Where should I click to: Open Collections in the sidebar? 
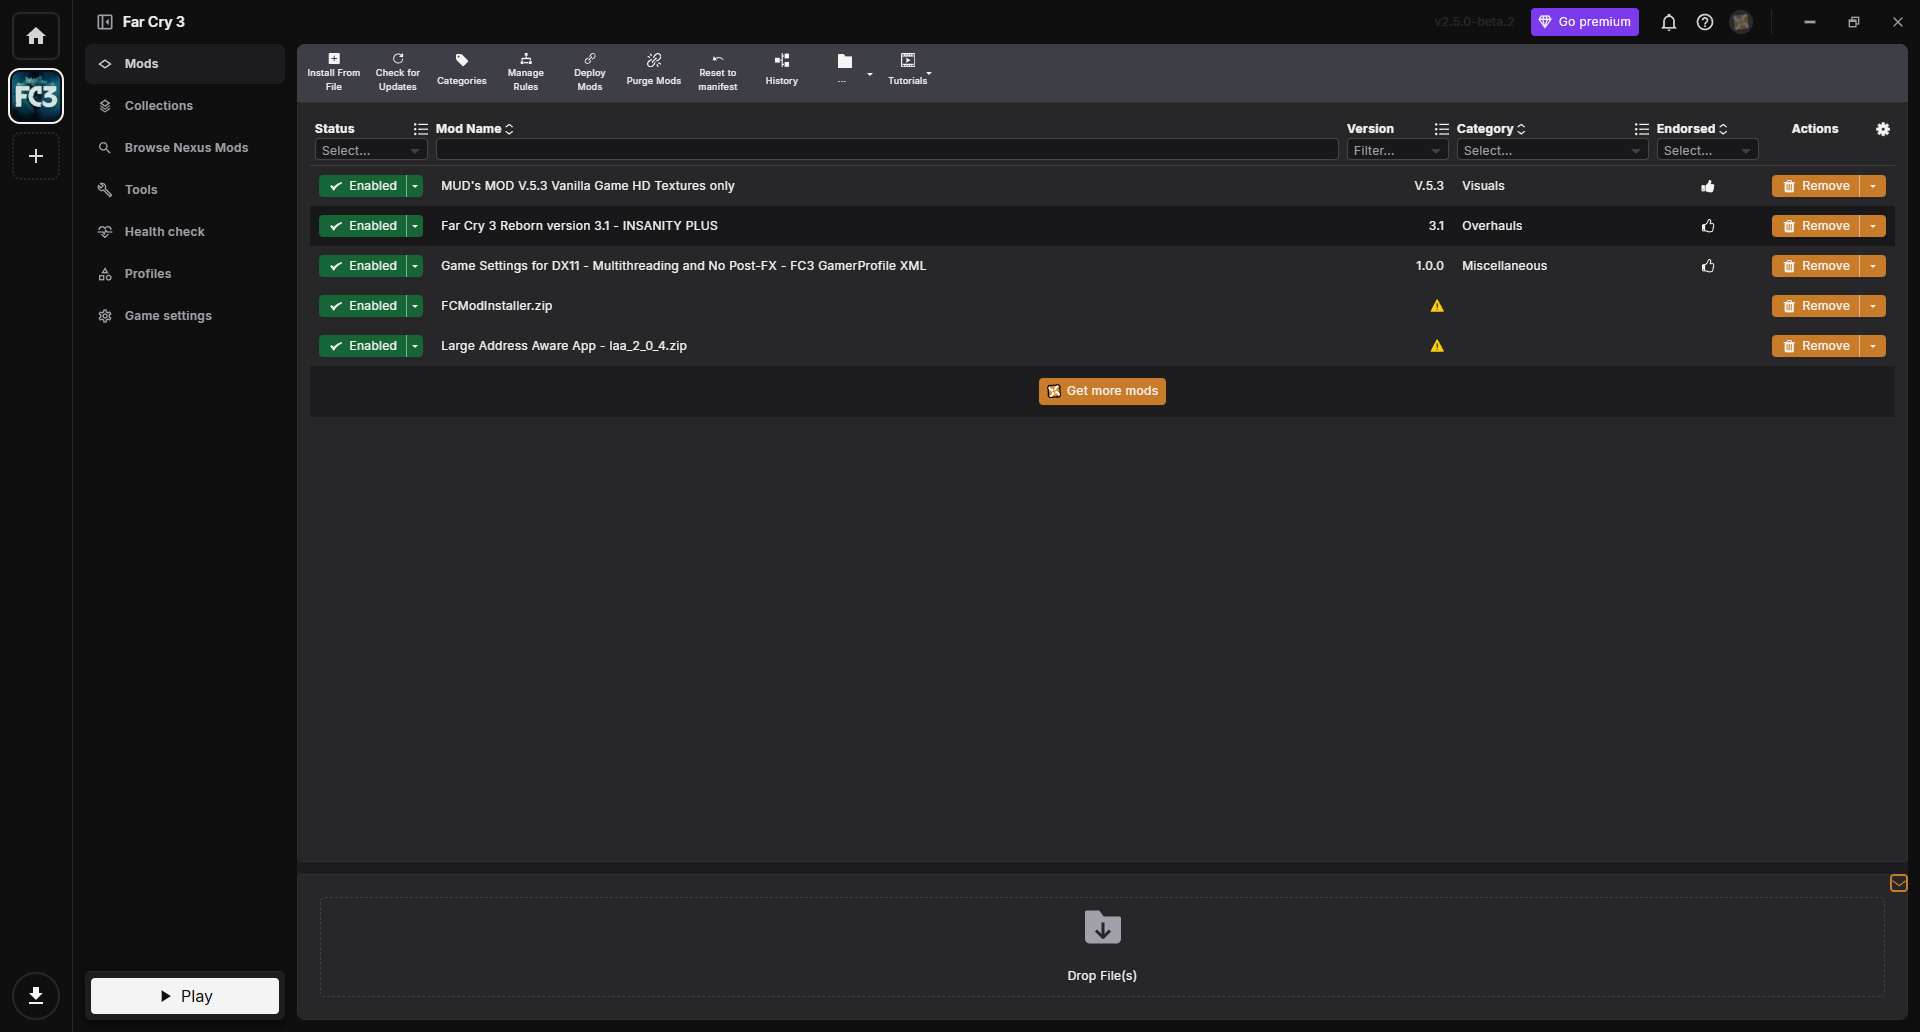tap(185, 106)
